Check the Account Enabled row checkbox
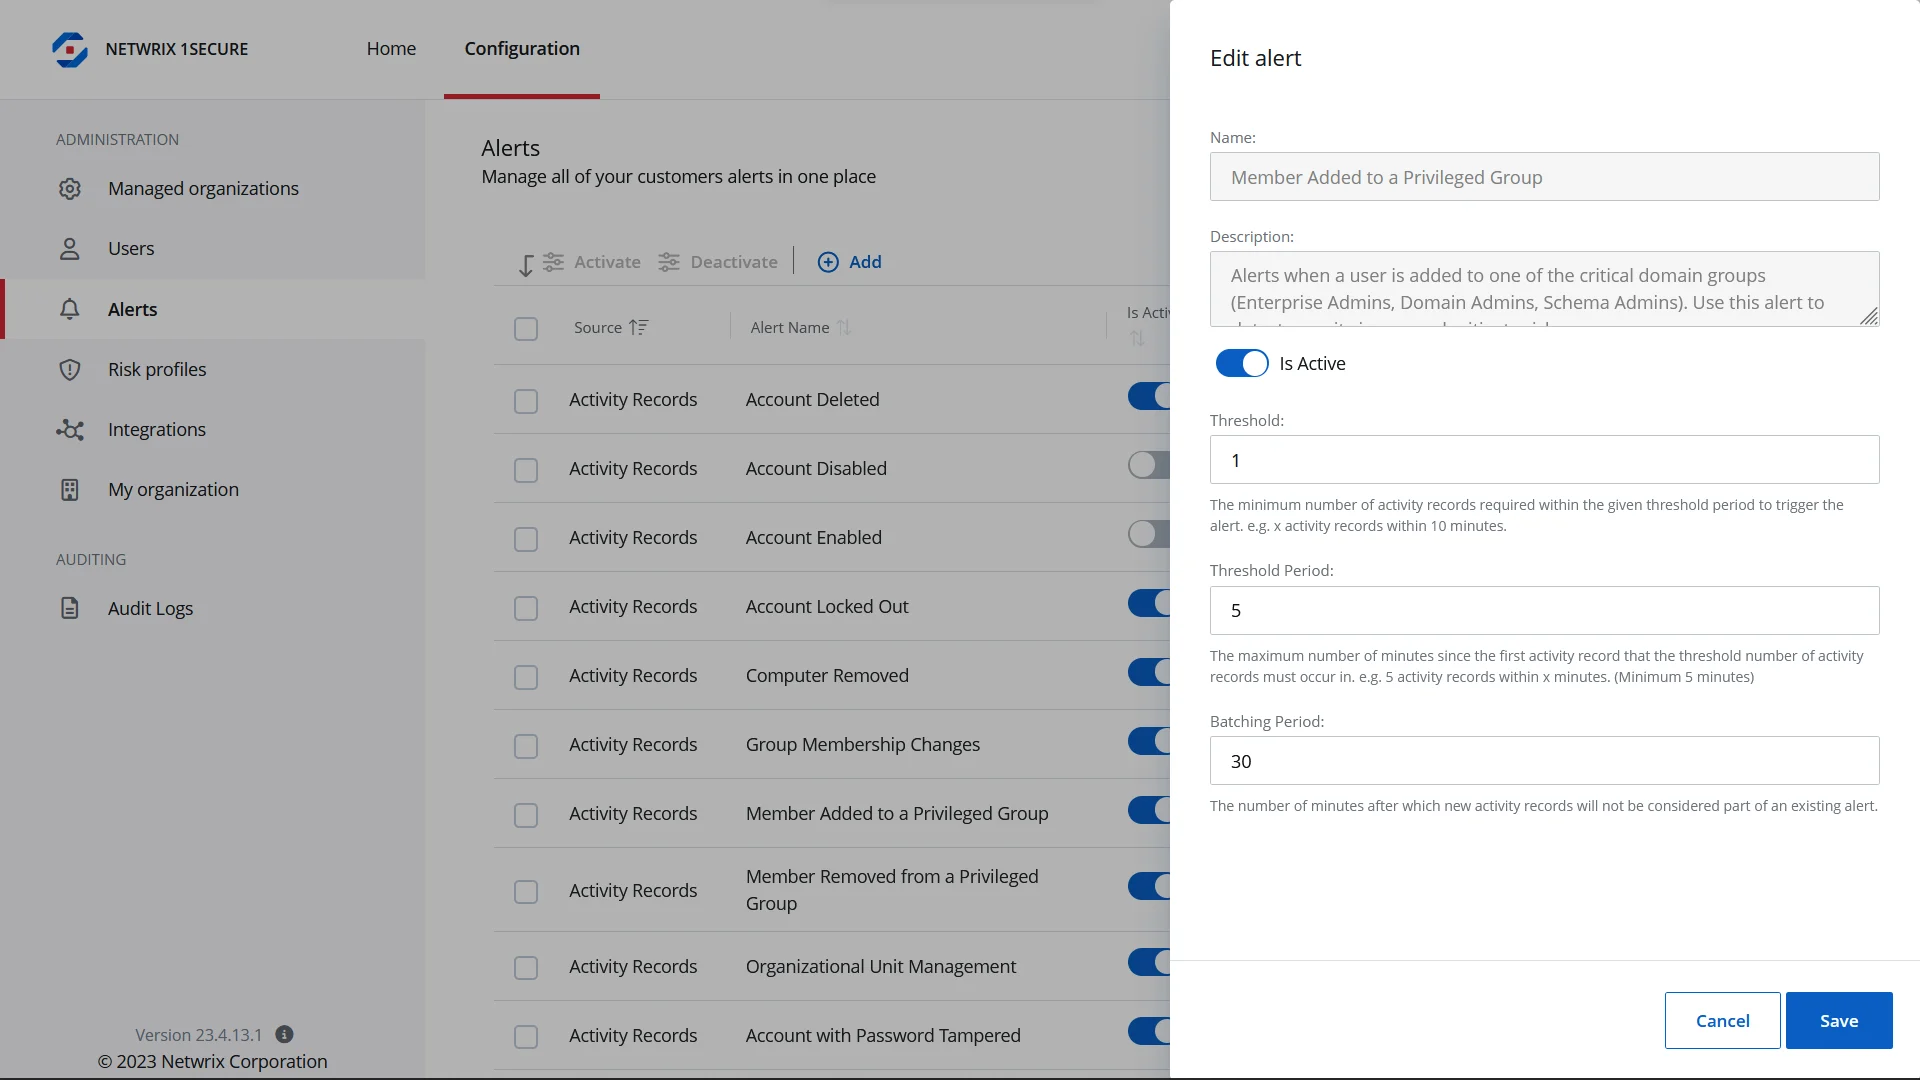1920x1080 pixels. coord(526,539)
